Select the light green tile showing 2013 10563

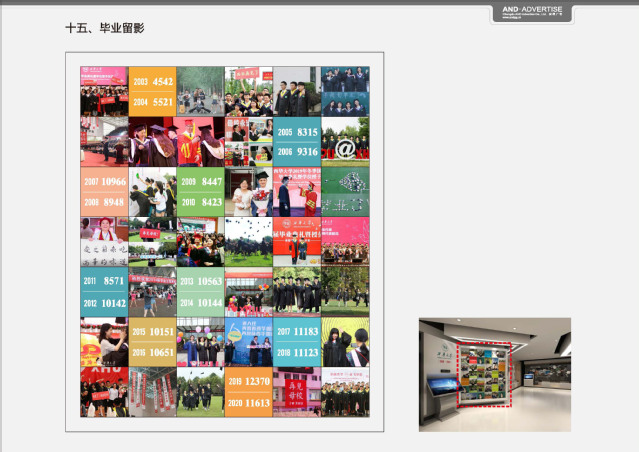[201, 292]
